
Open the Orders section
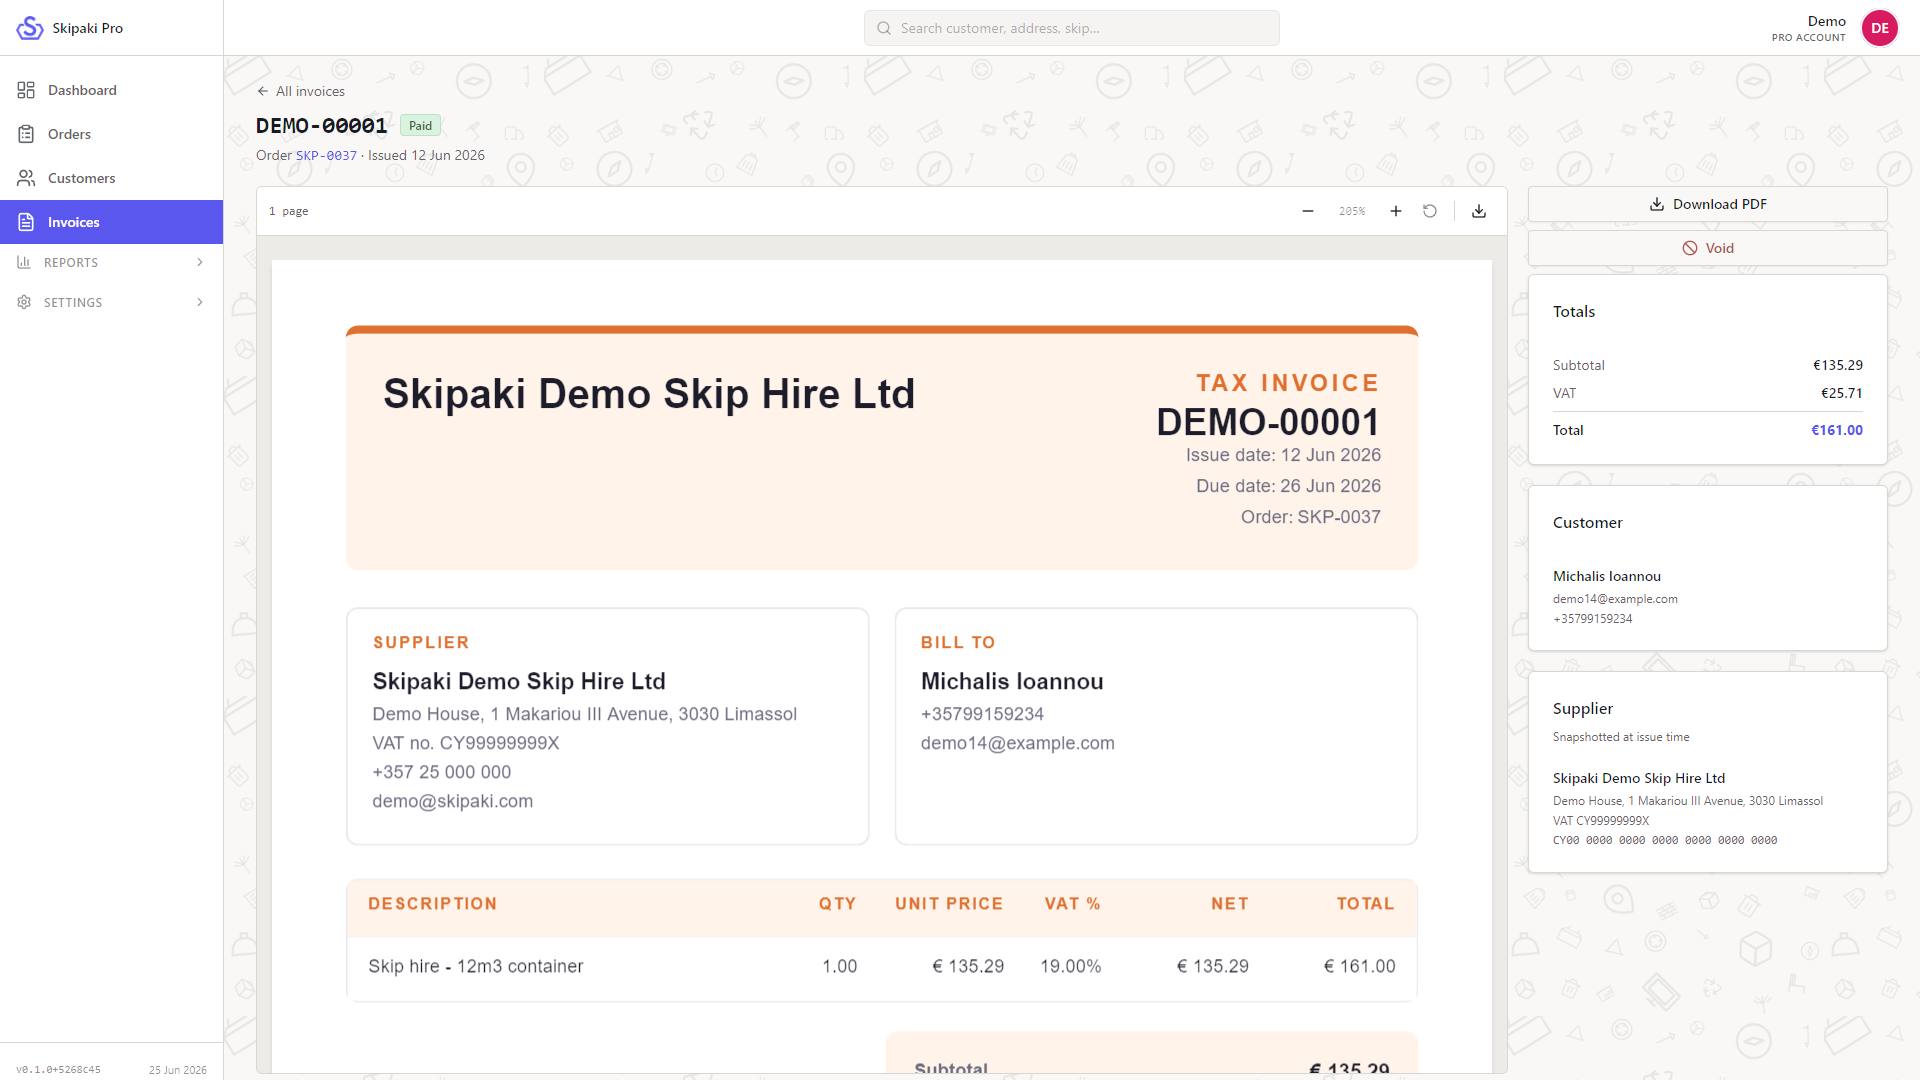click(111, 134)
